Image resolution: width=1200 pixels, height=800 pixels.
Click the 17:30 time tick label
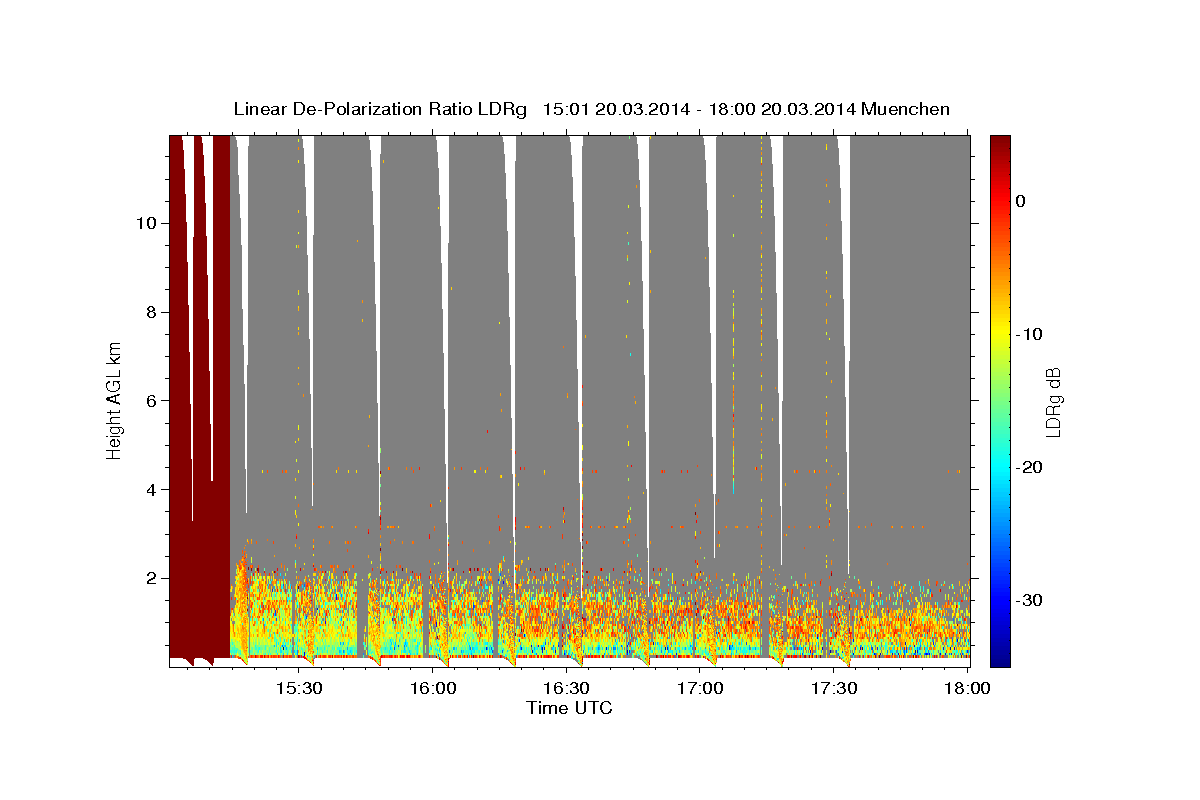click(x=834, y=689)
